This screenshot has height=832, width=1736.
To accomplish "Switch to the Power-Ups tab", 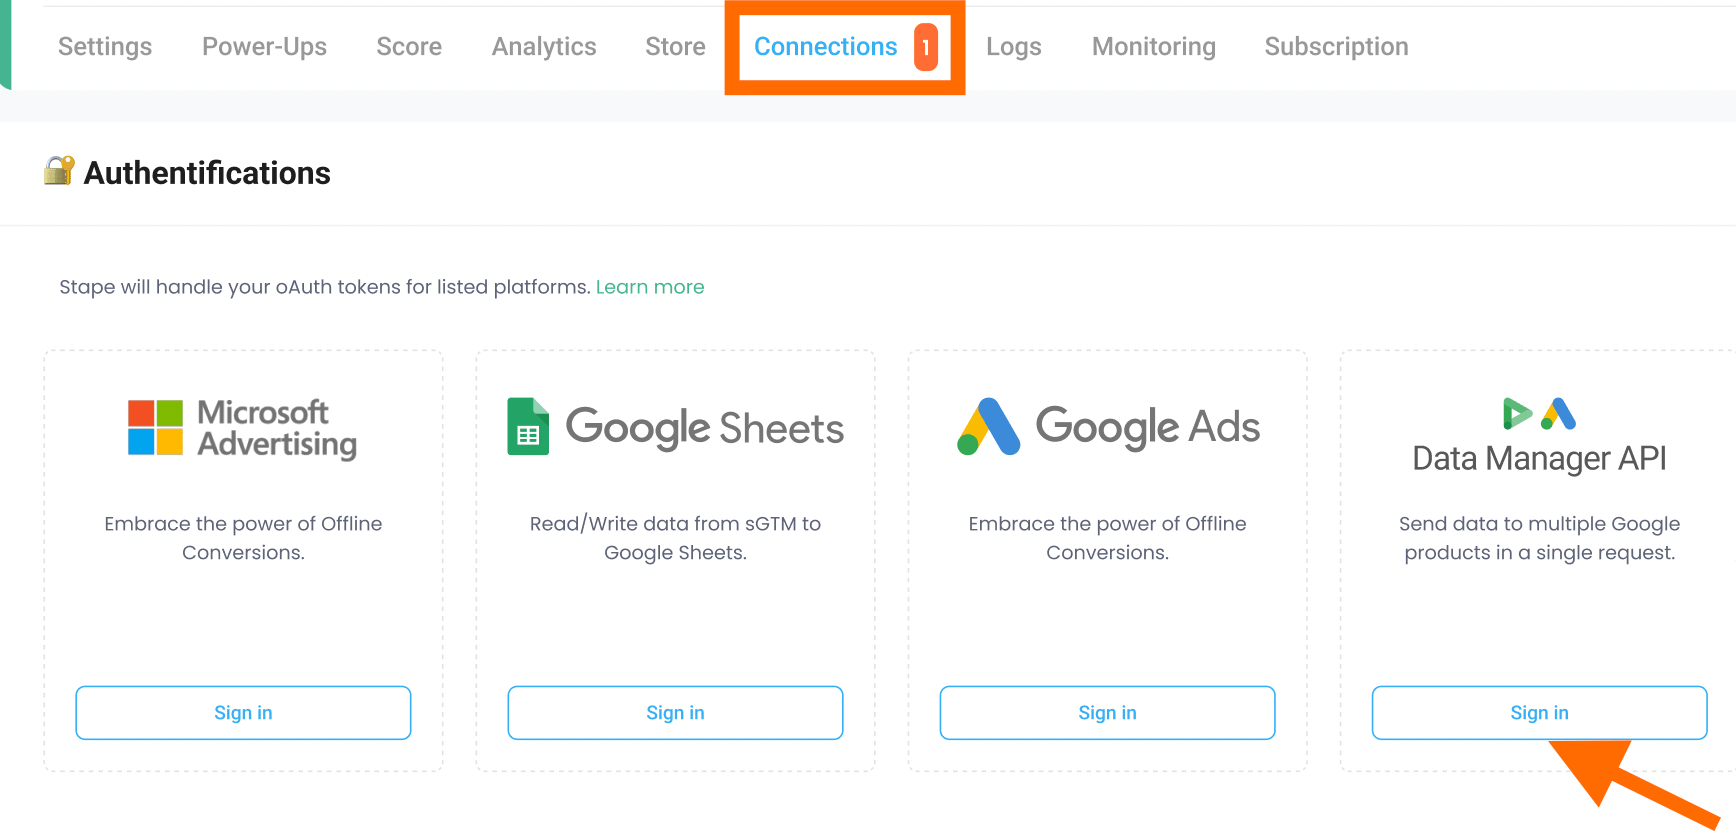I will pos(264,47).
